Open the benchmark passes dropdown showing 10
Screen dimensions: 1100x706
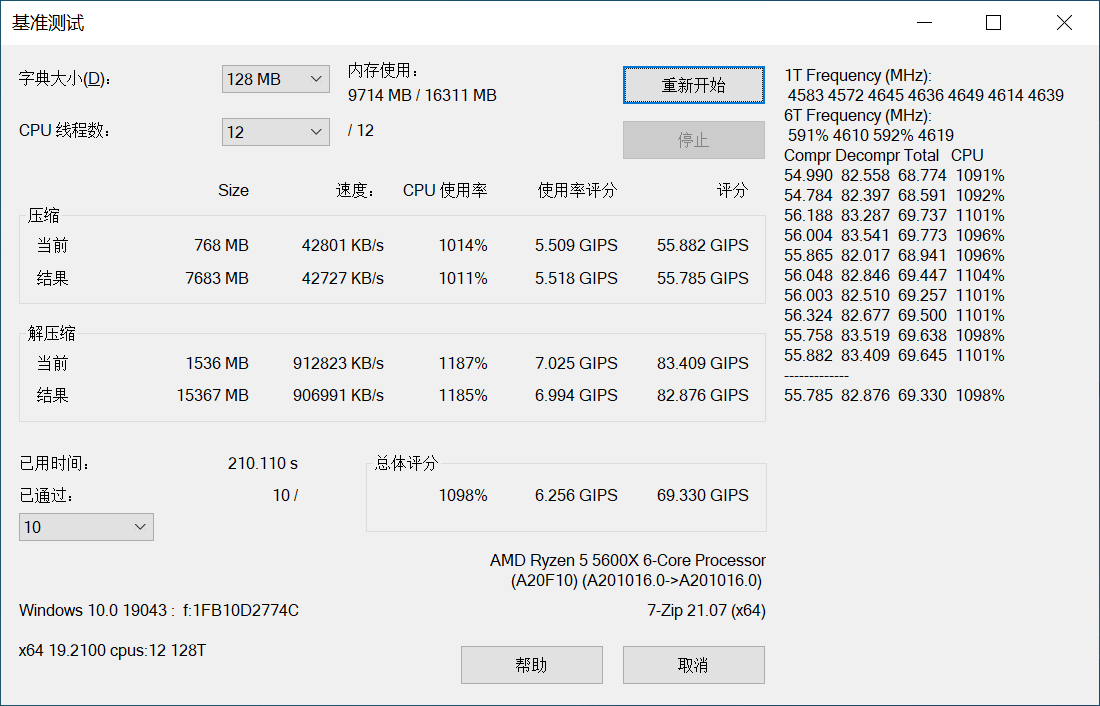[x=86, y=526]
